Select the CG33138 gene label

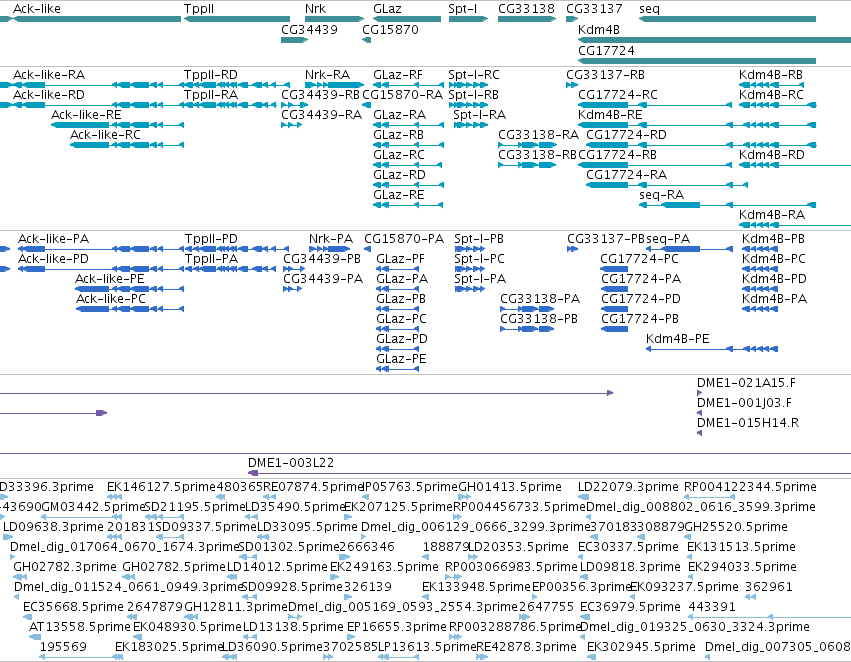[526, 9]
